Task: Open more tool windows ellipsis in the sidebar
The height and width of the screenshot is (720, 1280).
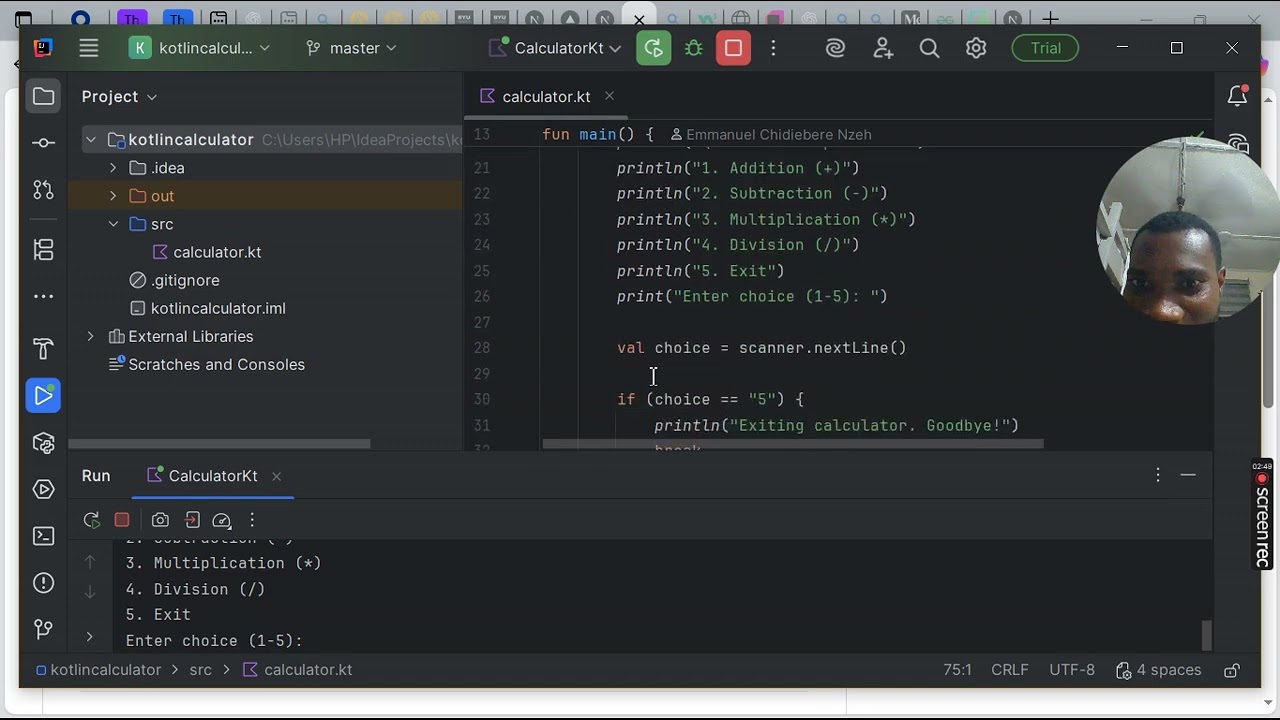Action: (43, 296)
